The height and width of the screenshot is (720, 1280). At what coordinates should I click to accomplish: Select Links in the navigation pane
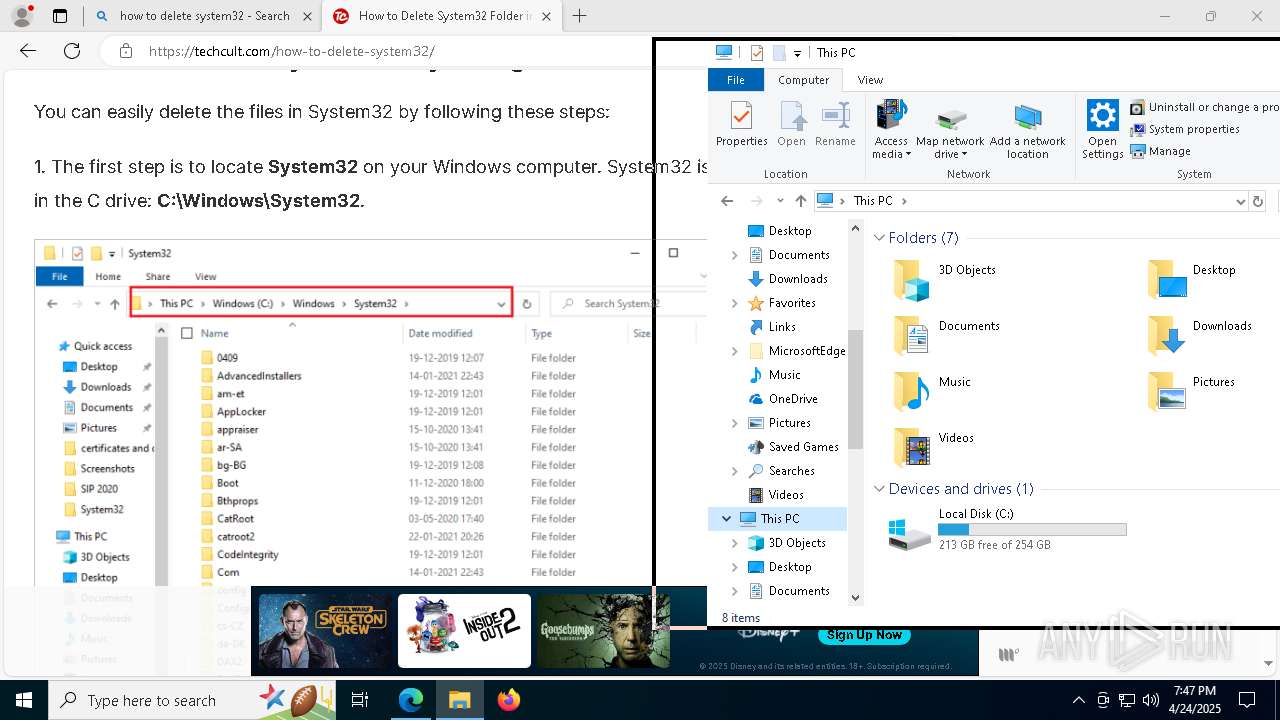[782, 327]
